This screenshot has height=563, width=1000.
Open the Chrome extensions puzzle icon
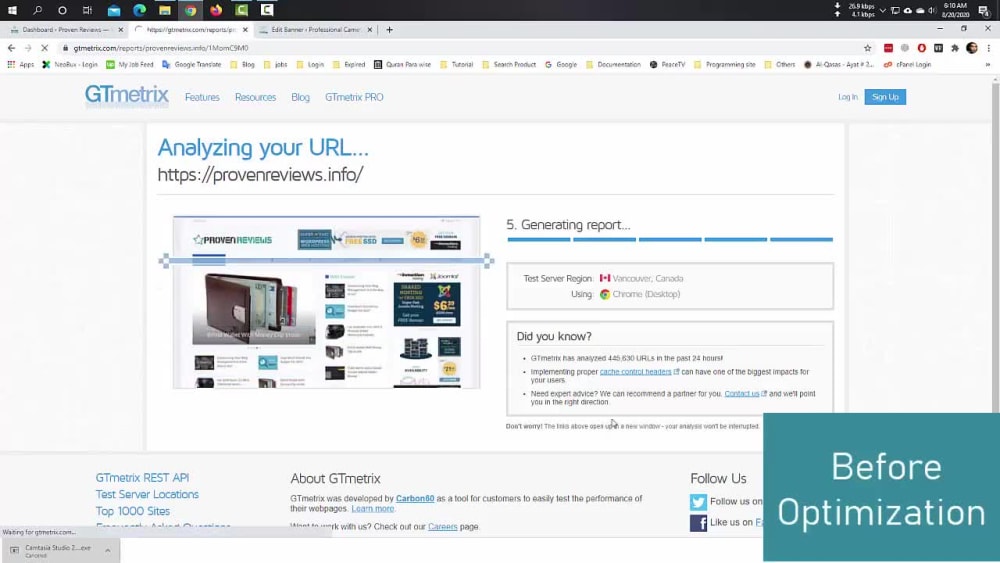click(955, 48)
